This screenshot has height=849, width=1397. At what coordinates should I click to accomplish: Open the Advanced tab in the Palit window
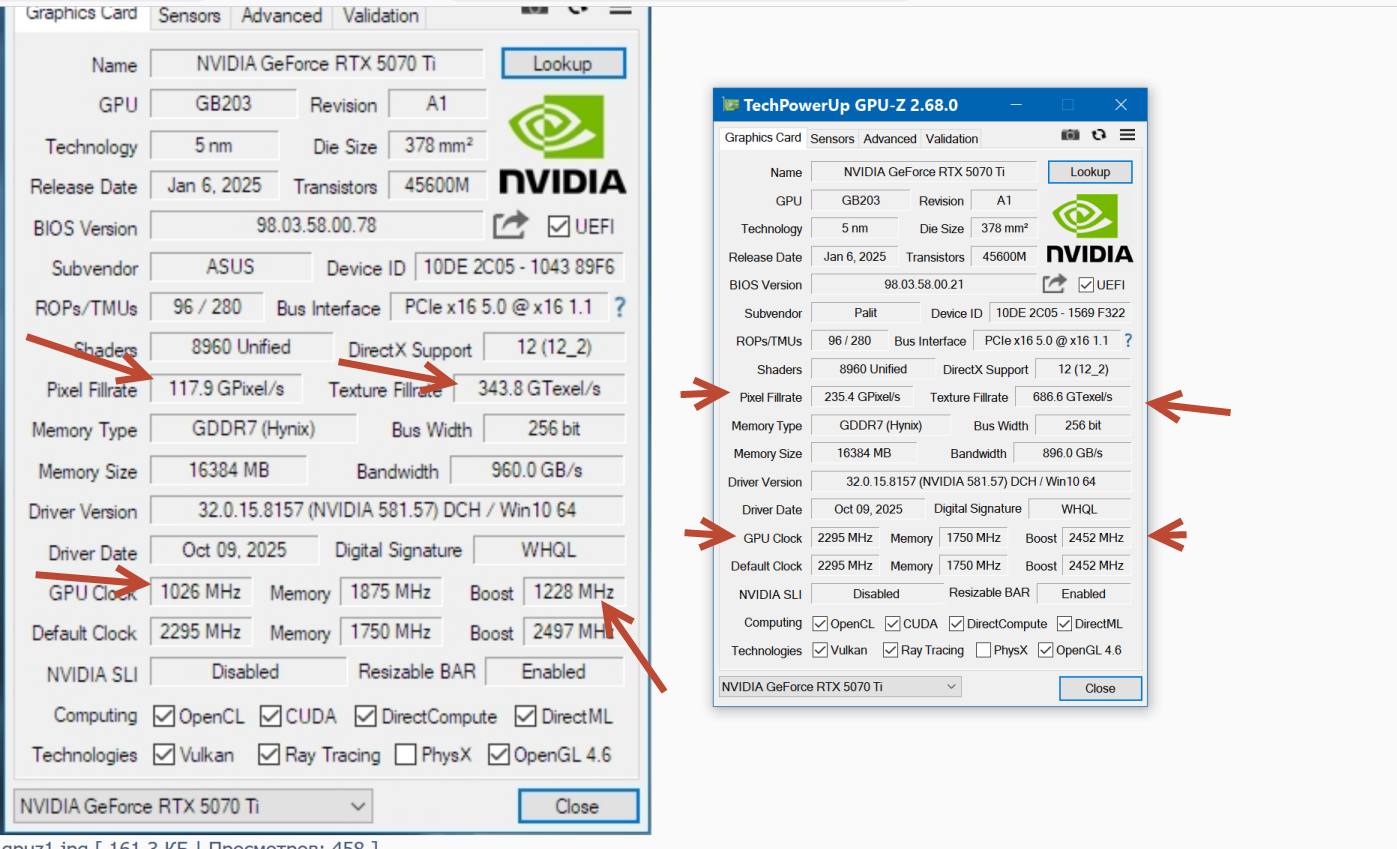tap(890, 139)
